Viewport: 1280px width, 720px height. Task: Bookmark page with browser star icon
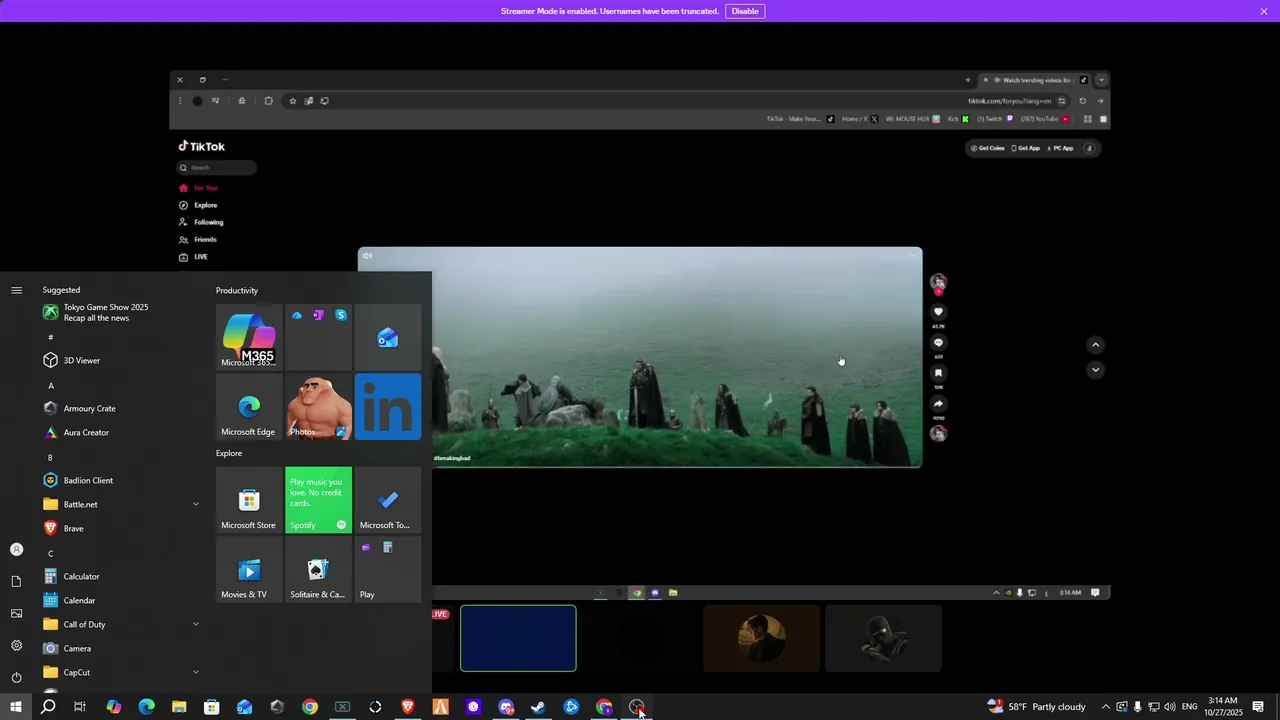tap(292, 101)
